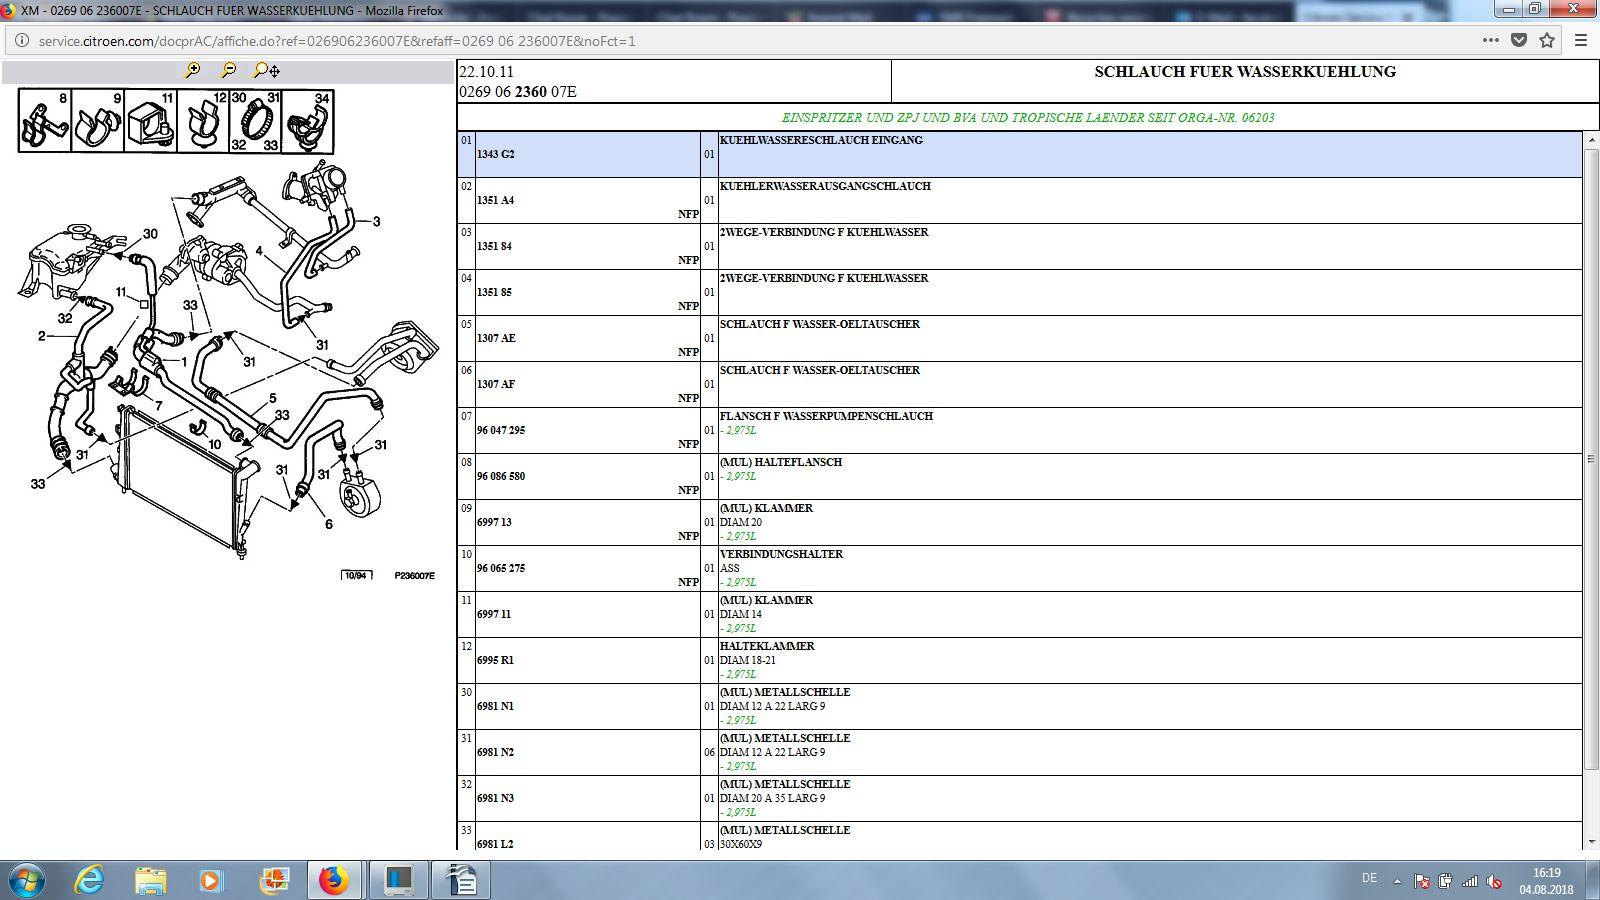The height and width of the screenshot is (900, 1600).
Task: Click part number 96 047 295
Action: pos(501,430)
